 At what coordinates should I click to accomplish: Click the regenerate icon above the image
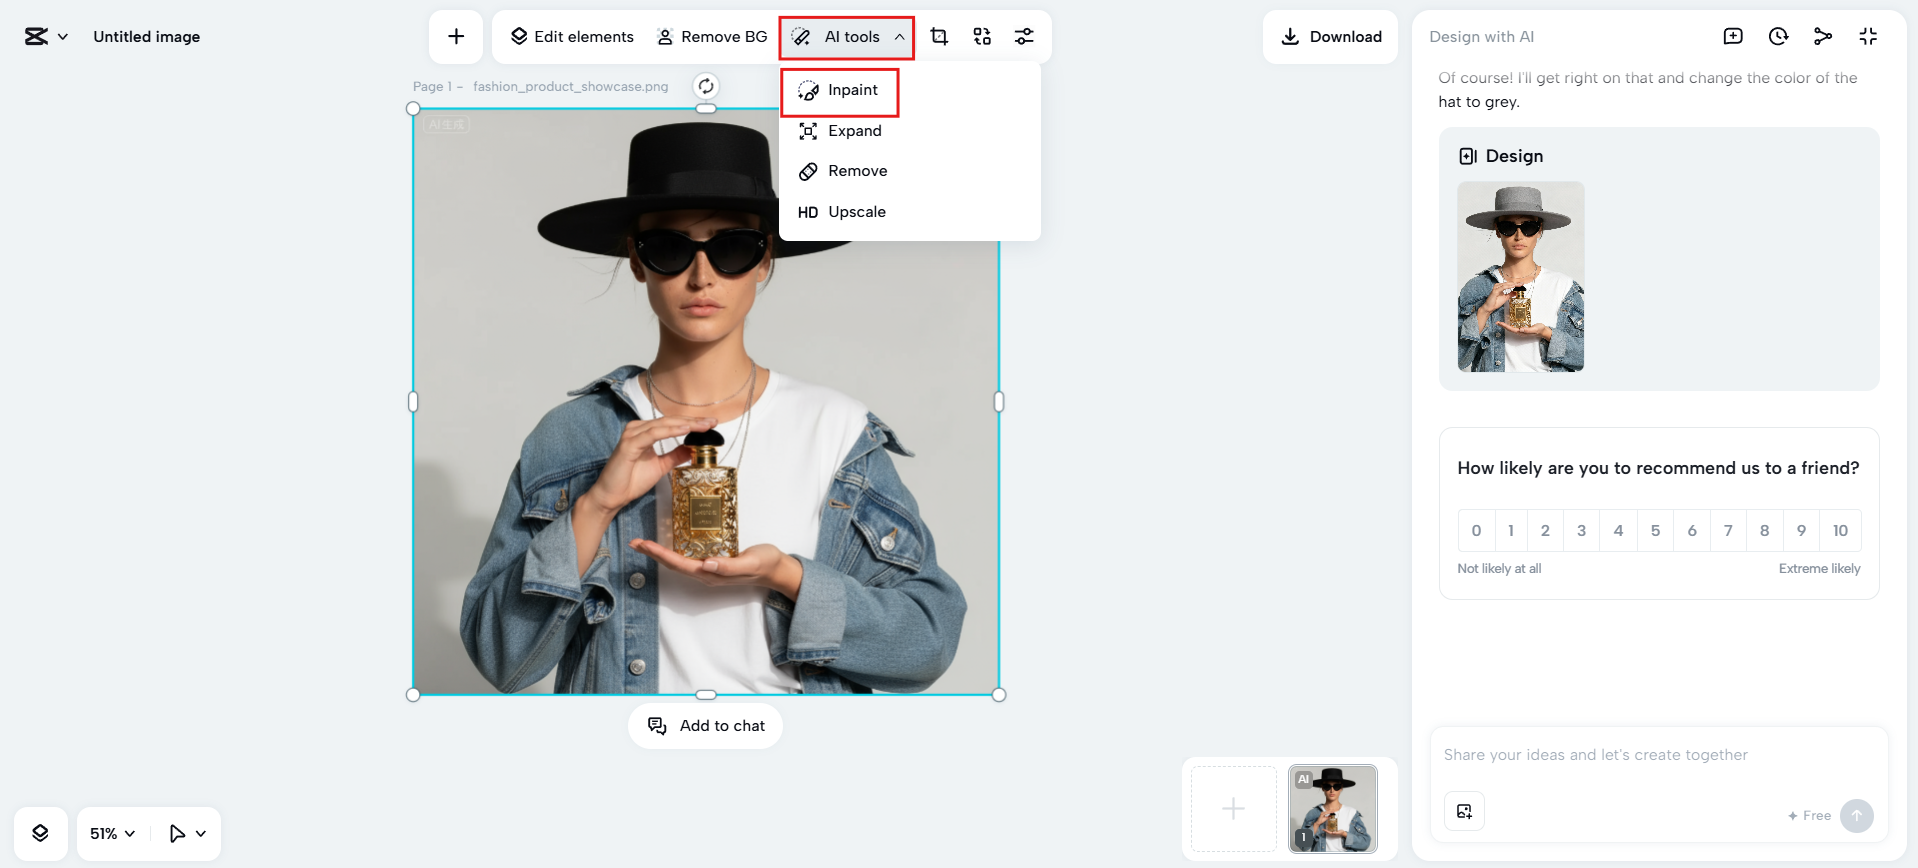coord(706,86)
